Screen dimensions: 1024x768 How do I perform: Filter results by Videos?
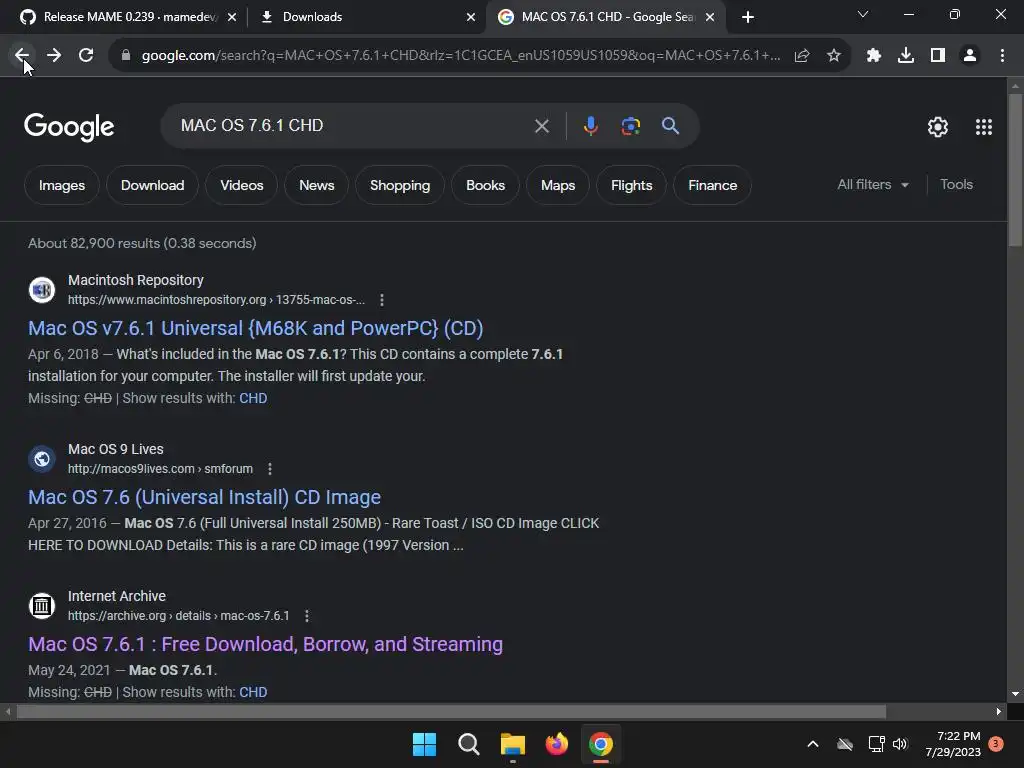[x=242, y=185]
